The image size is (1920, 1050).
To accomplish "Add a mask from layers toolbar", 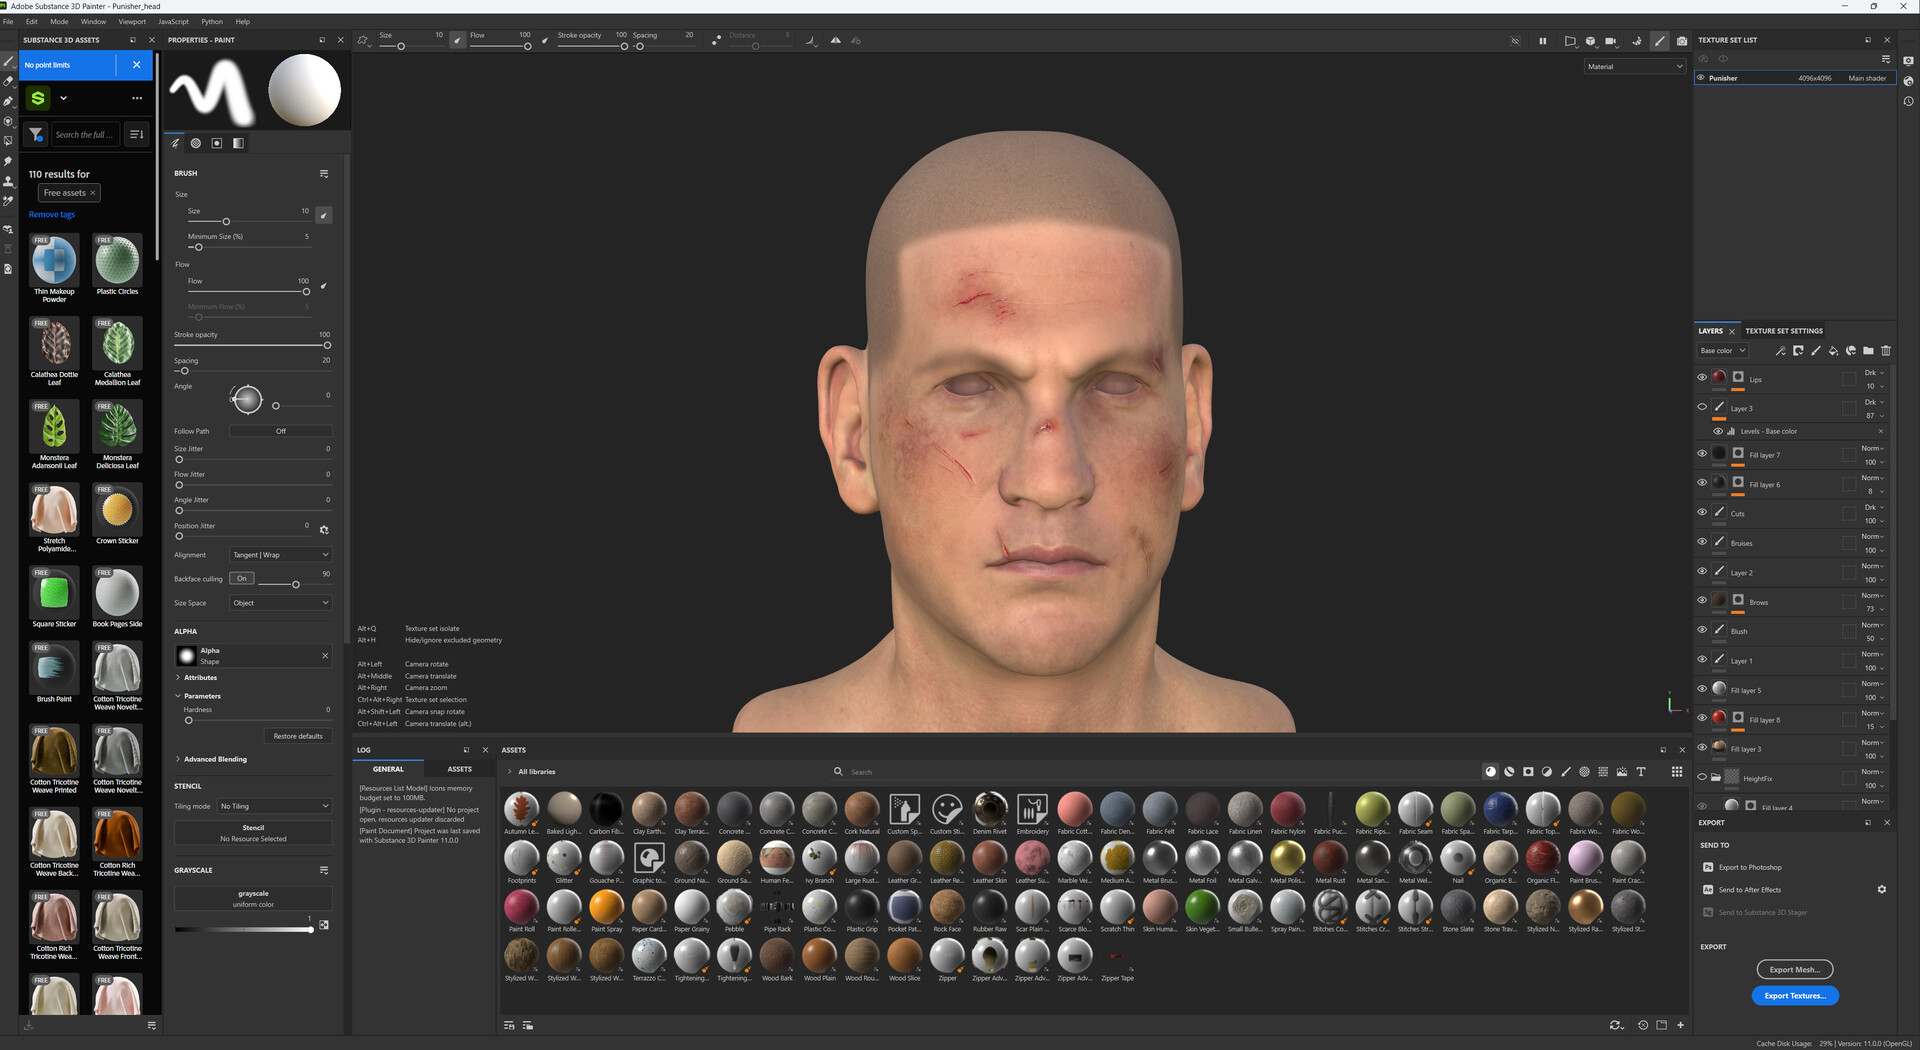I will point(1798,351).
